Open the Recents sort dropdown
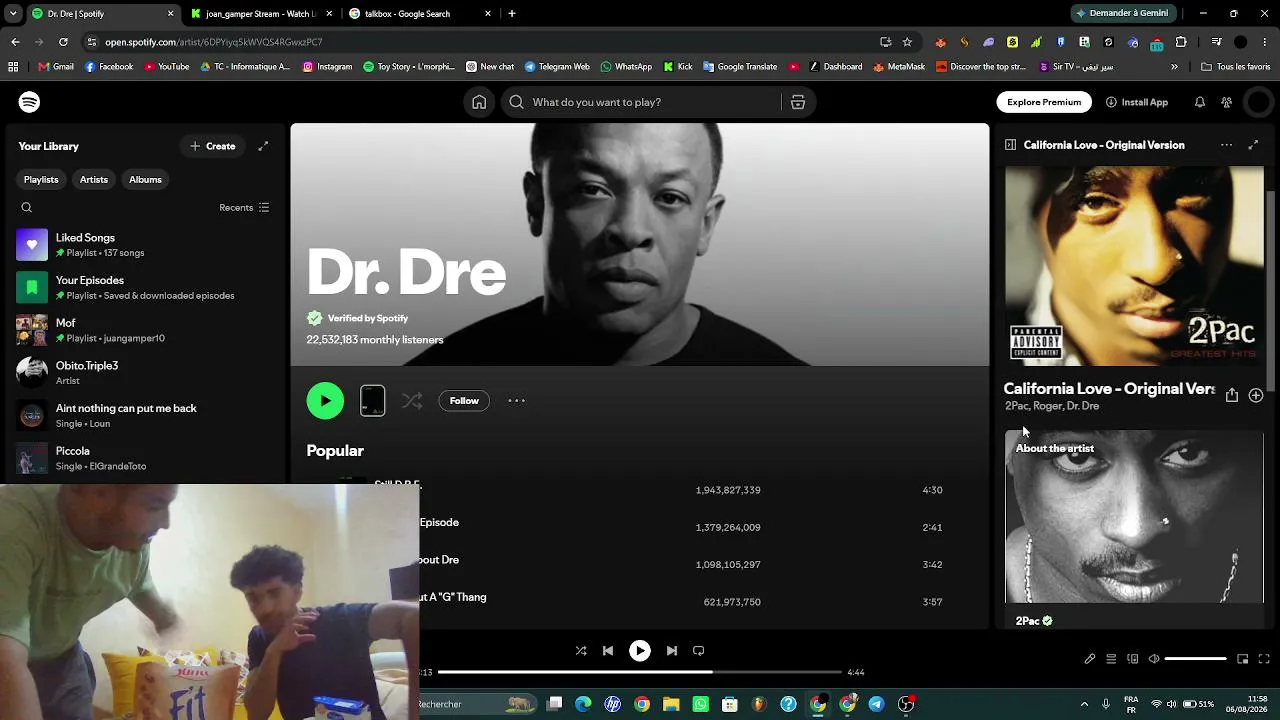This screenshot has height=720, width=1280. pos(244,208)
